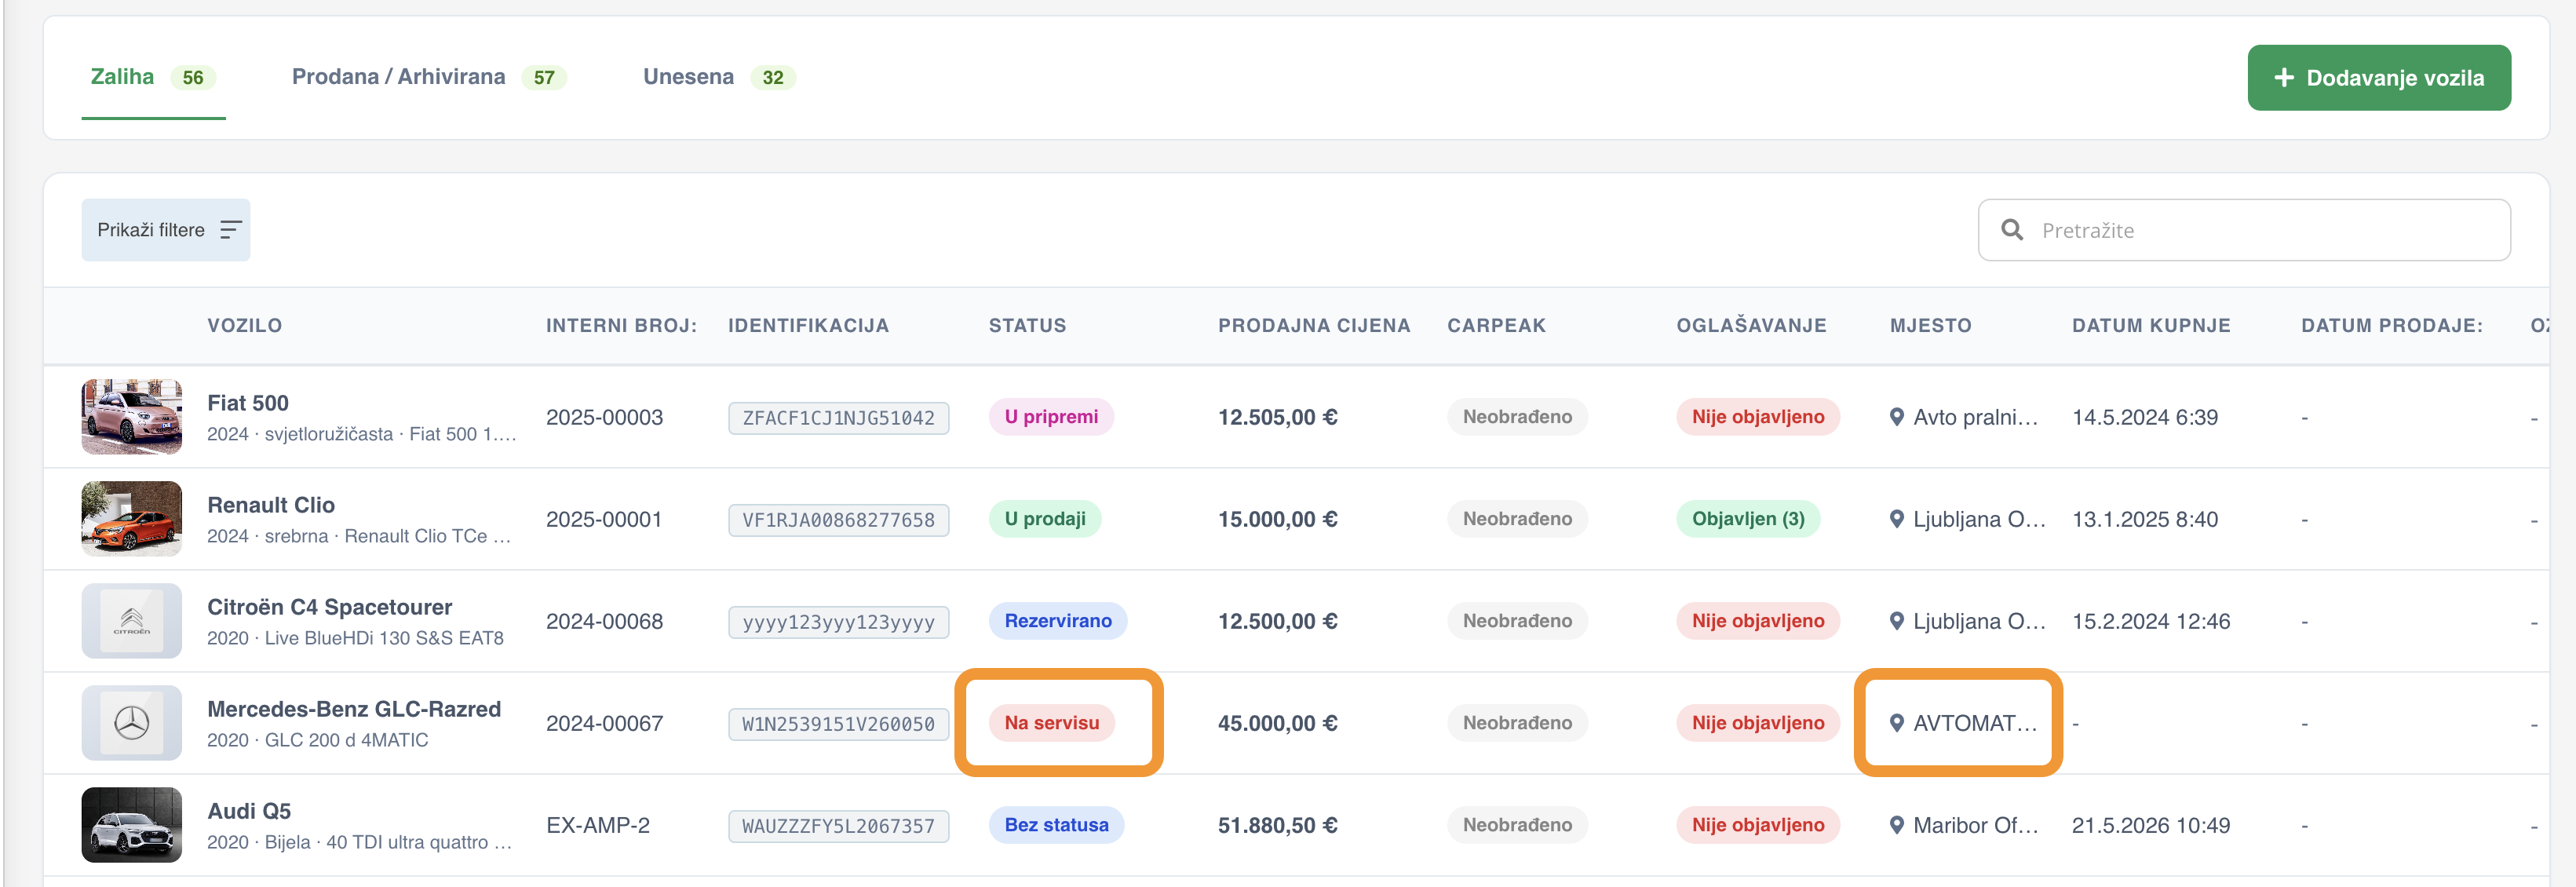Sort by the INTERNI BROJ column header
Image resolution: width=2576 pixels, height=887 pixels.
621,326
